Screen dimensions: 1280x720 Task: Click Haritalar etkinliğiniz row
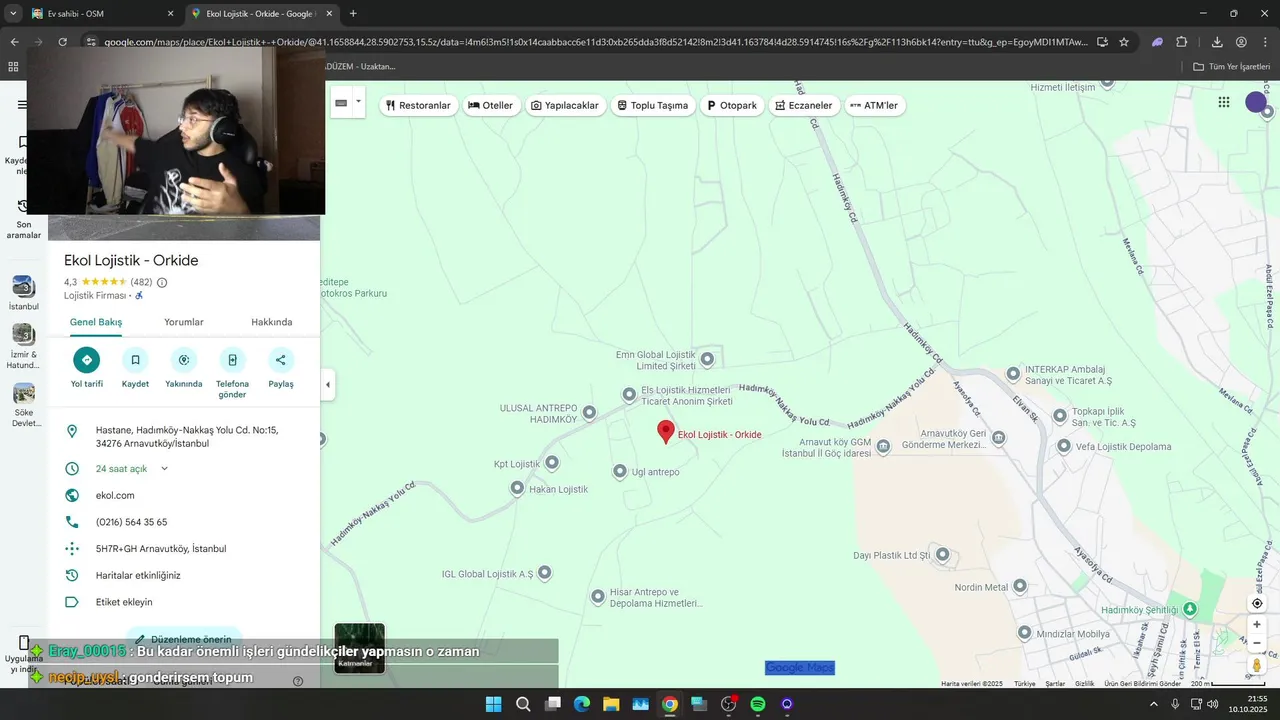click(x=184, y=575)
